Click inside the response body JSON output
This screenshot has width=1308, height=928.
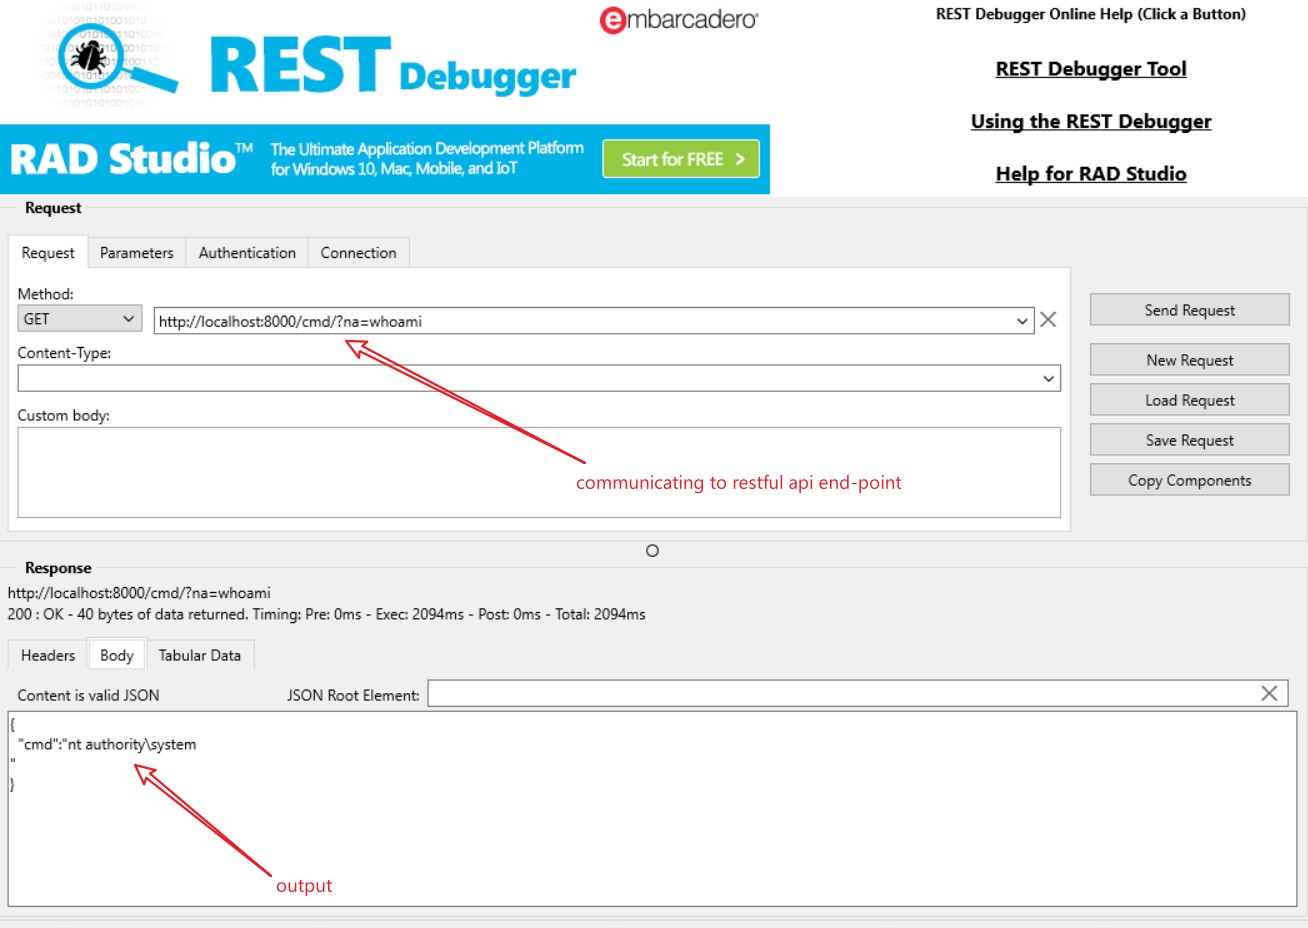pyautogui.click(x=652, y=809)
